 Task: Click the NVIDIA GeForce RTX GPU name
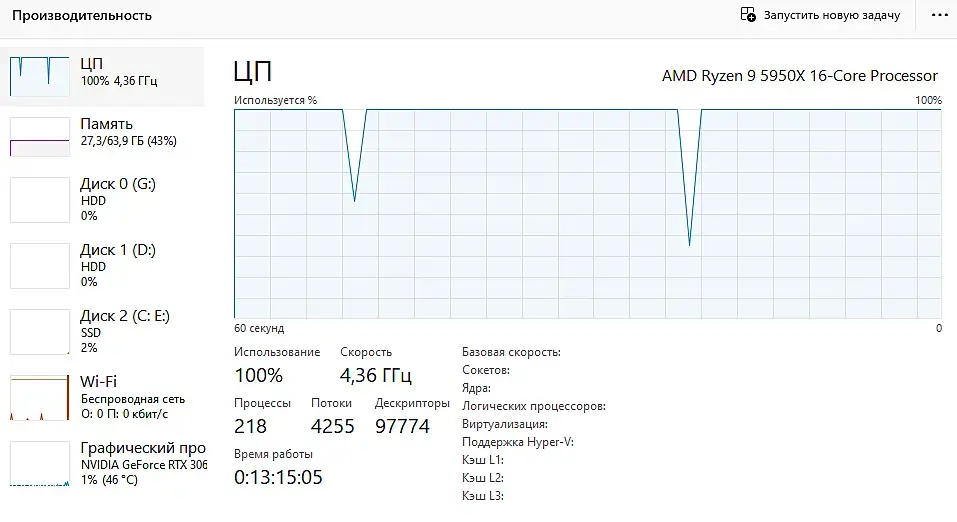coord(144,465)
